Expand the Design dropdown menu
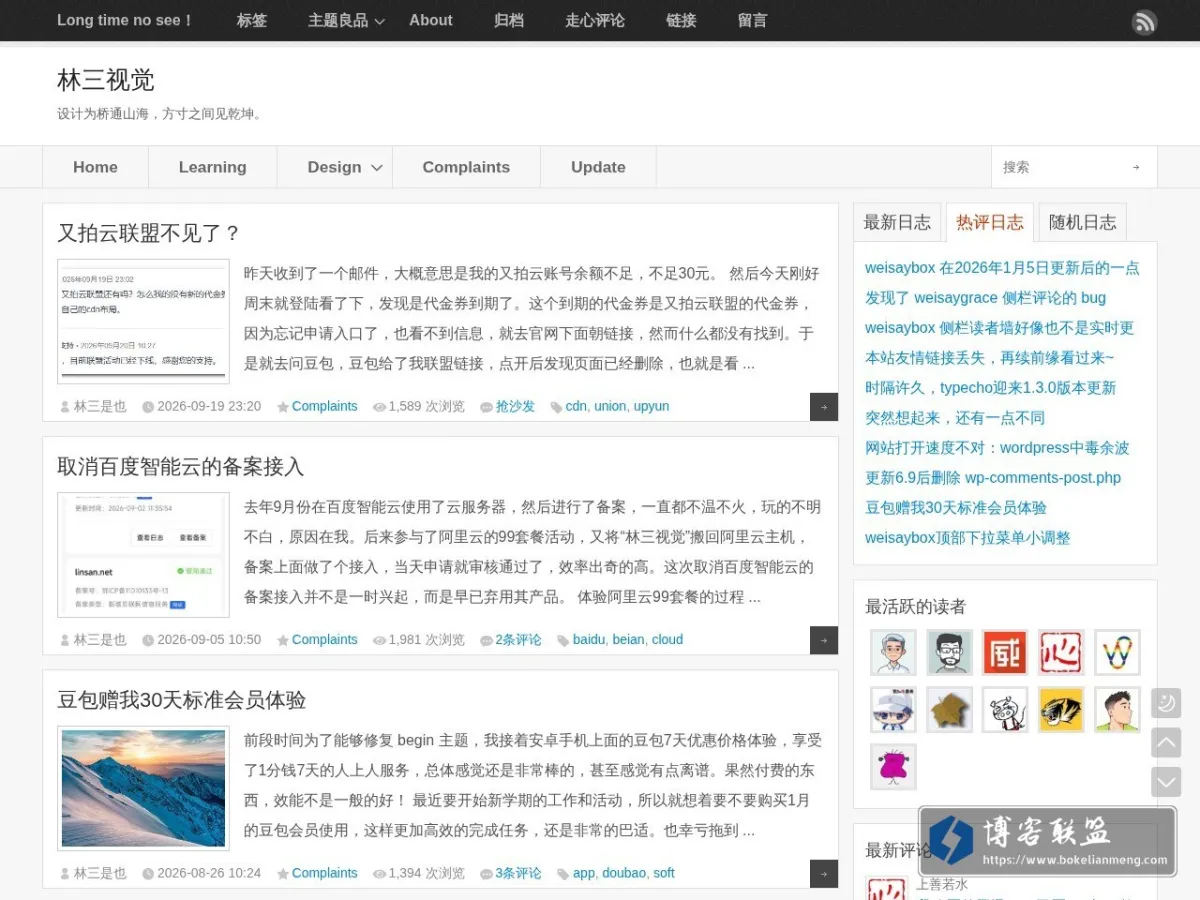Viewport: 1200px width, 900px height. click(345, 167)
